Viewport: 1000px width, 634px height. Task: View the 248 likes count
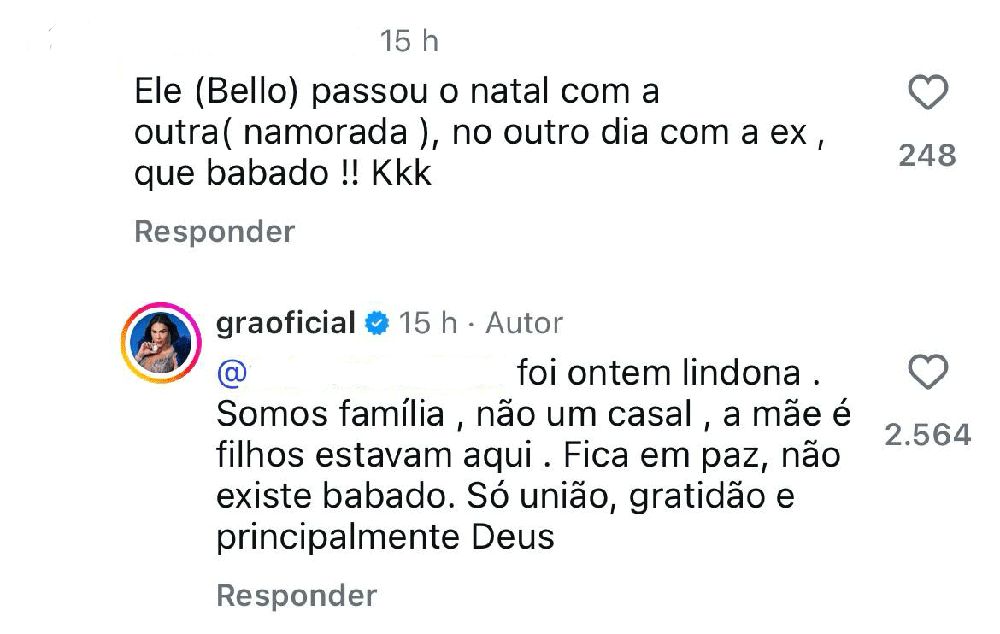coord(927,155)
